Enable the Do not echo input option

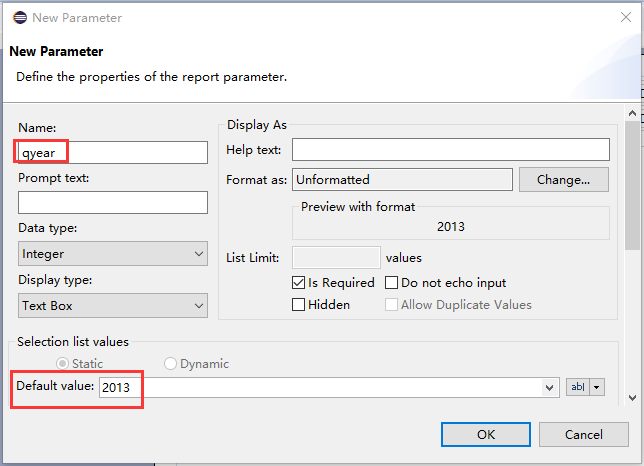pyautogui.click(x=392, y=283)
